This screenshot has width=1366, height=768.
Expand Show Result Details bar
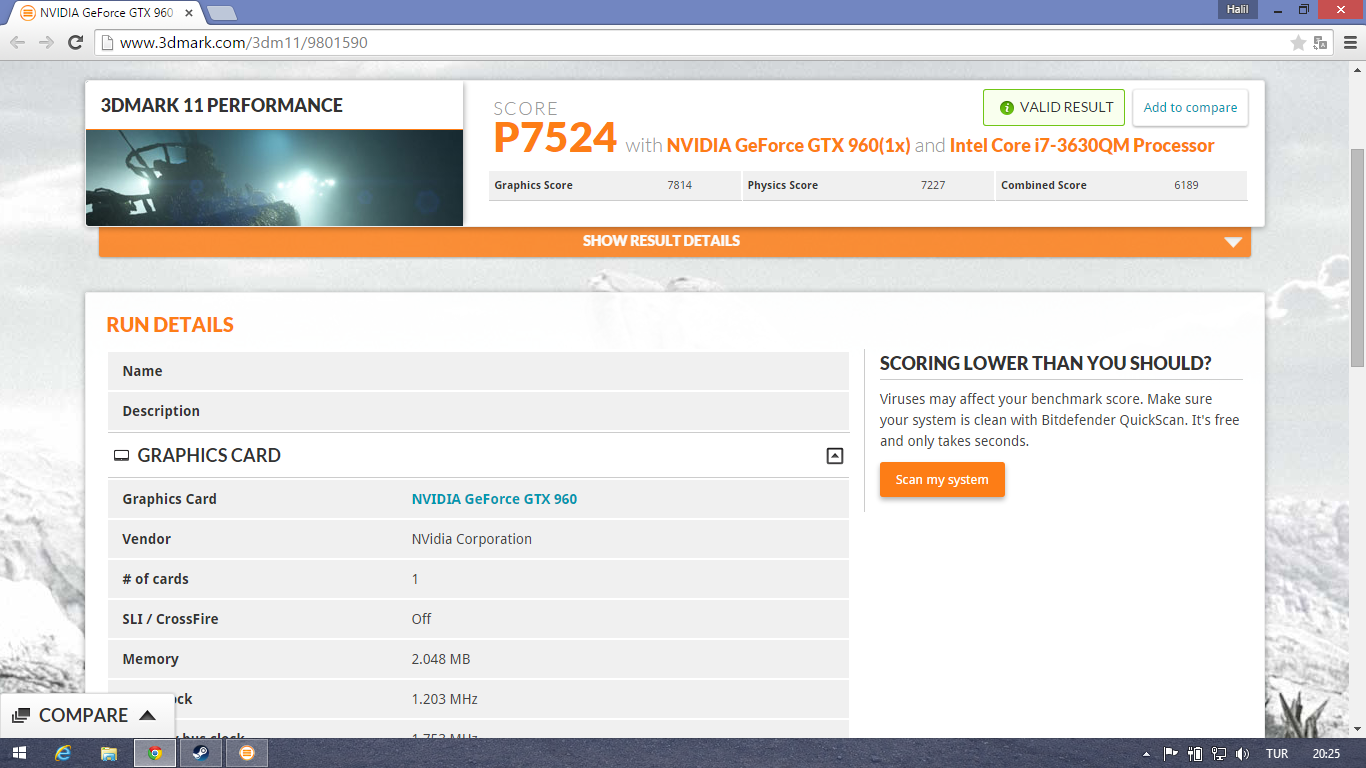(674, 241)
